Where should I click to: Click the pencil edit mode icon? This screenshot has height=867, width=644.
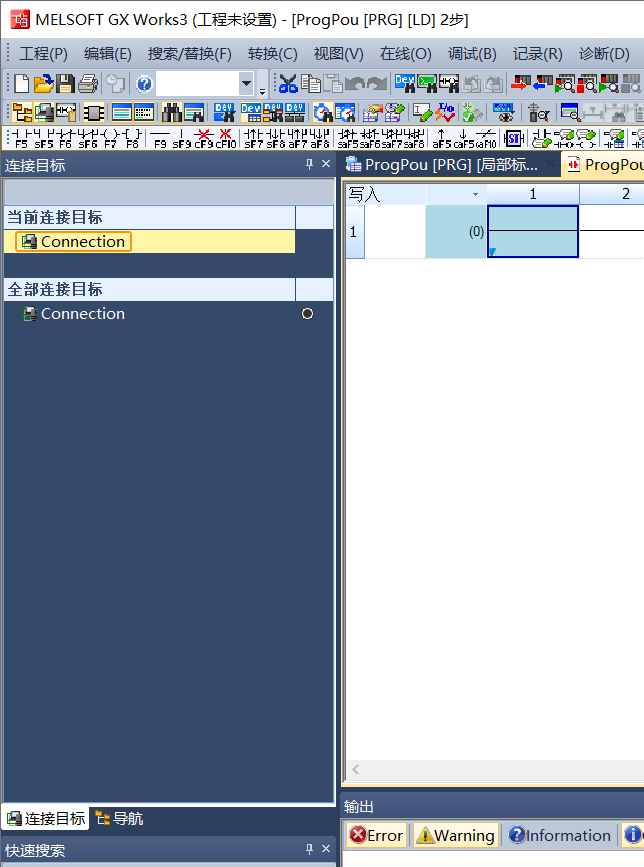click(423, 113)
